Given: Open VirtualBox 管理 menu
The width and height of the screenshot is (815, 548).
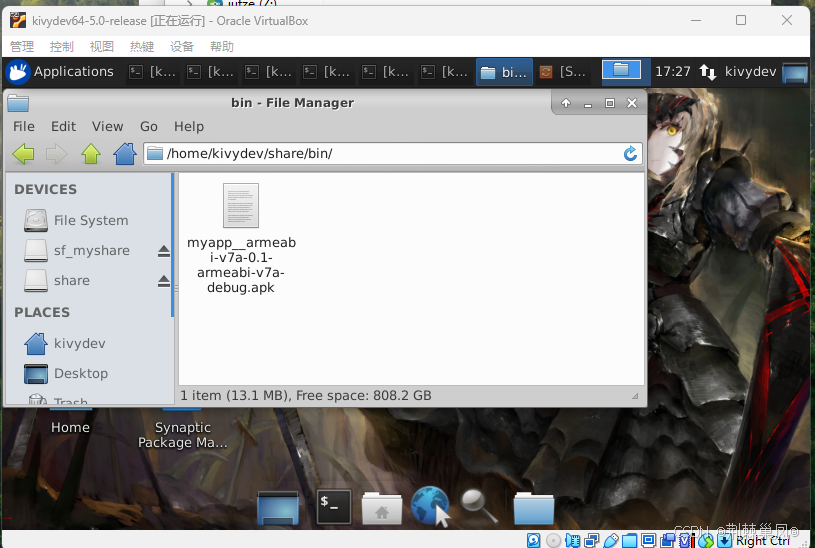Looking at the screenshot, I should 22,47.
